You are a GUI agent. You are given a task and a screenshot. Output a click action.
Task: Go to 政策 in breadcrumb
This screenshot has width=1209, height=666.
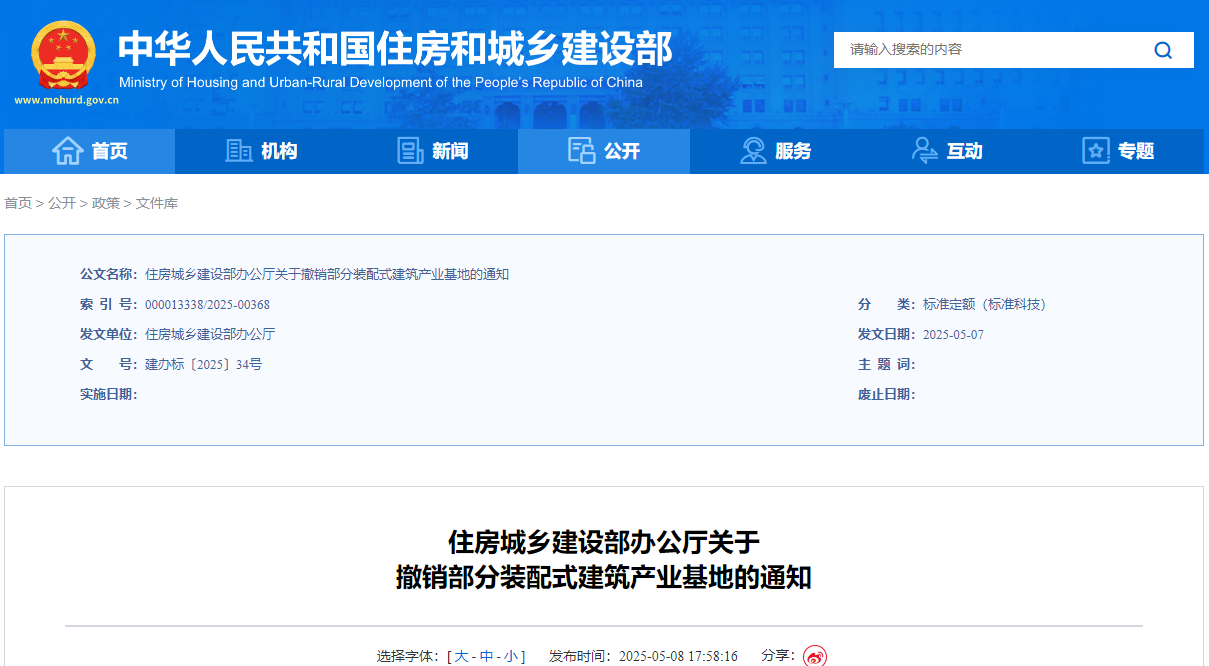(x=106, y=203)
